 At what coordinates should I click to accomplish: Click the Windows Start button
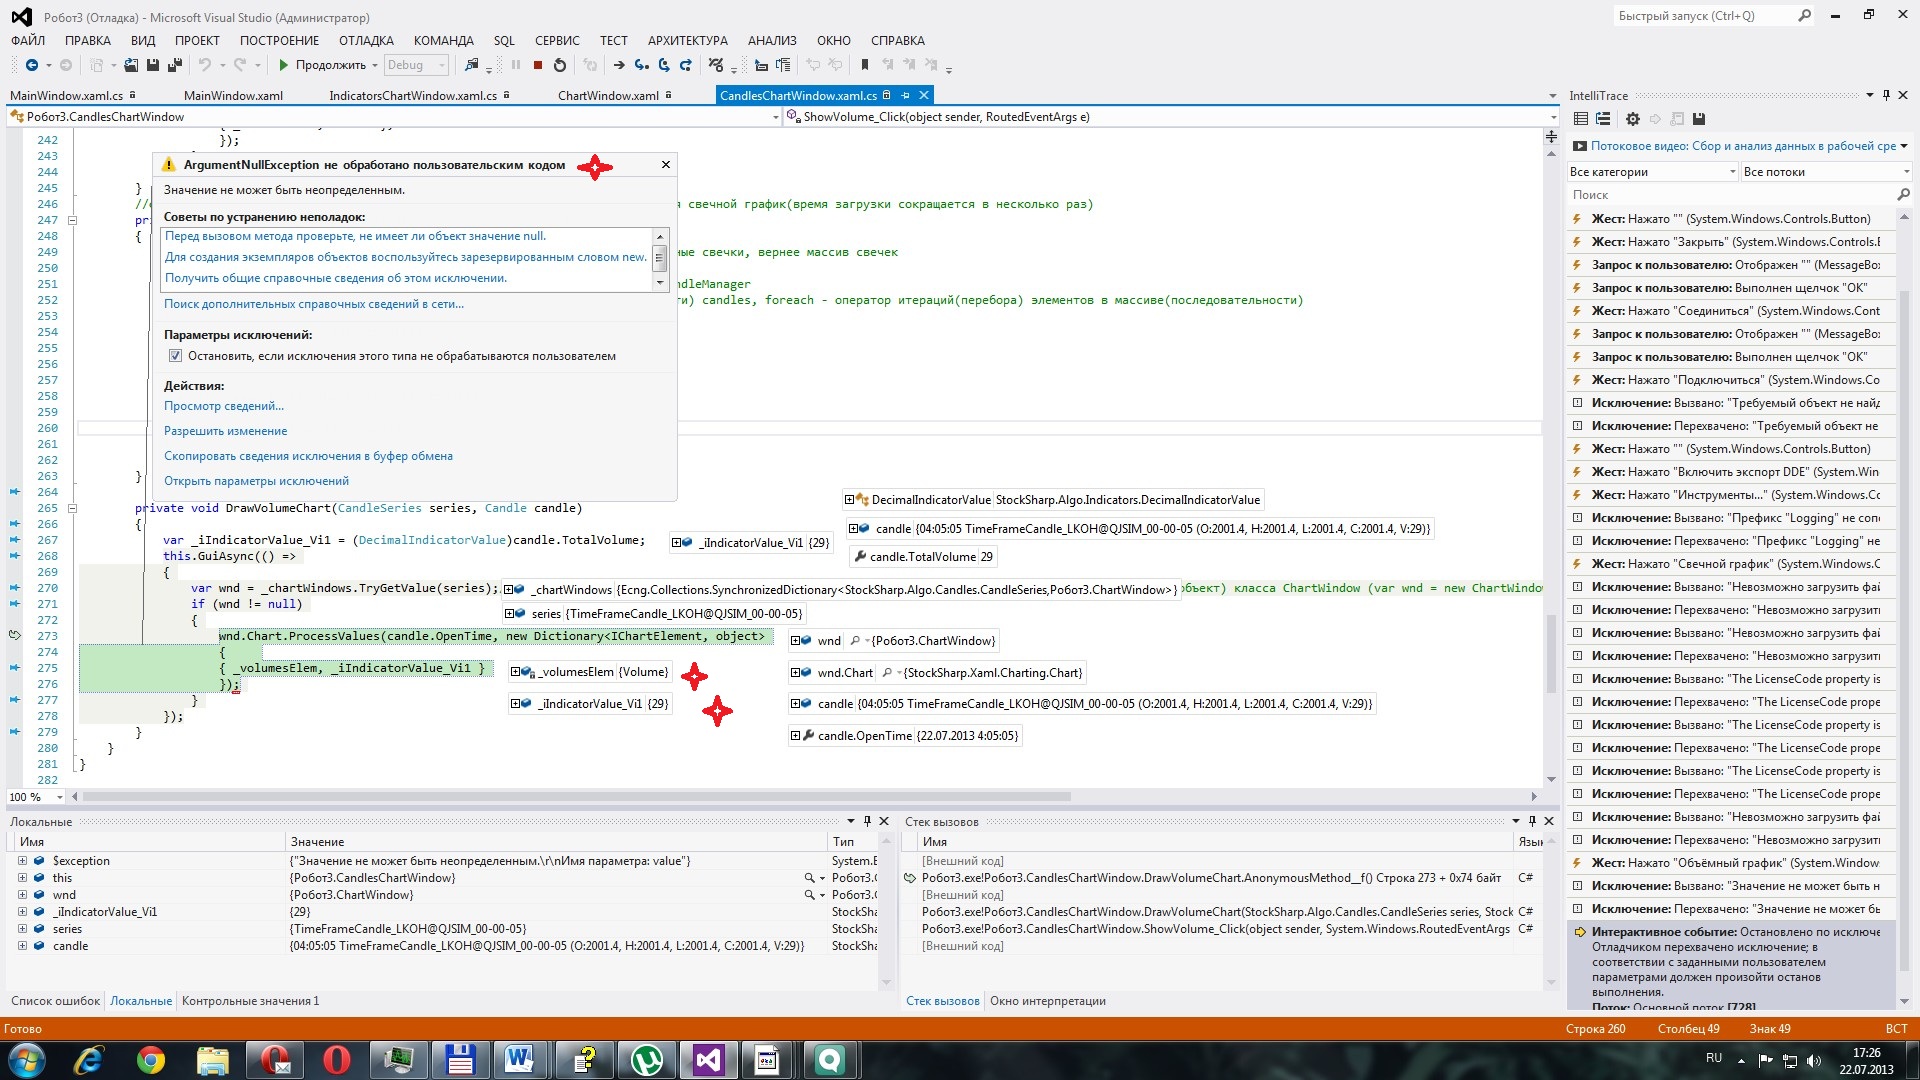(x=27, y=1059)
